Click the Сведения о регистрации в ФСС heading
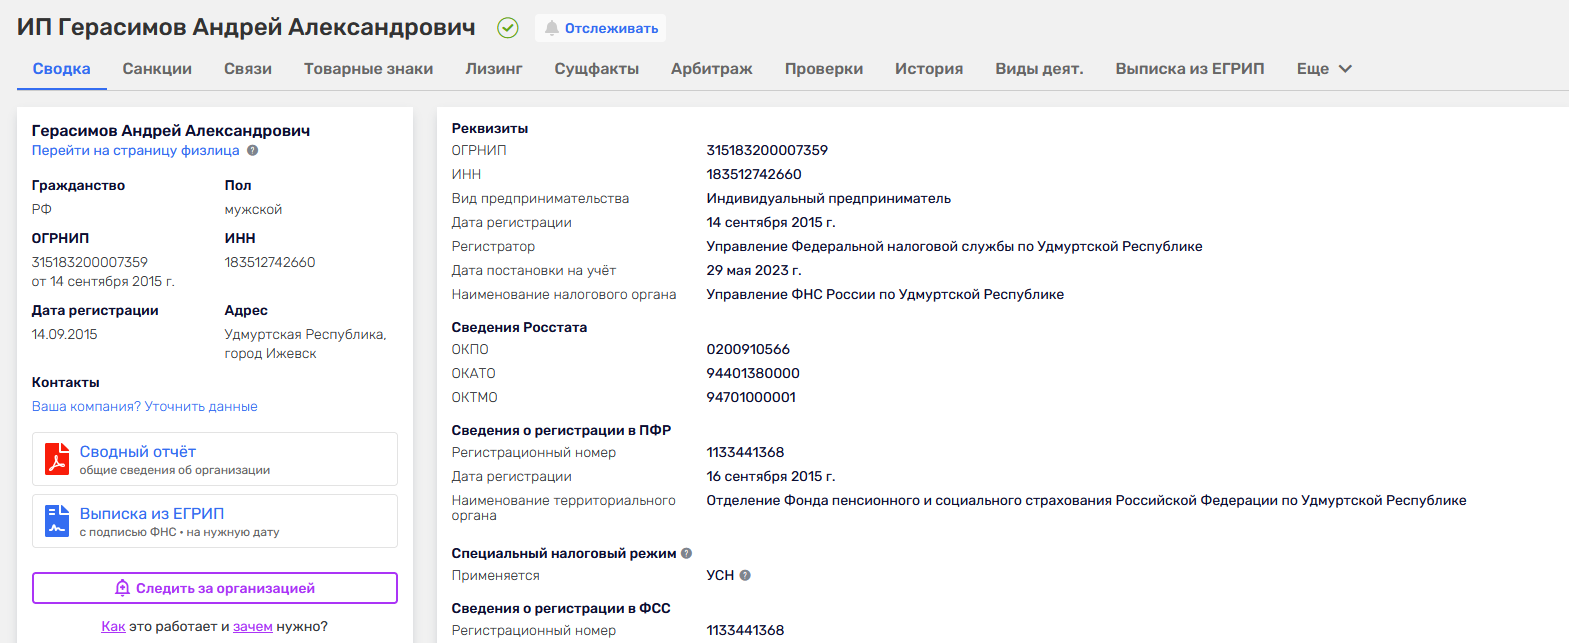This screenshot has width=1569, height=643. pyautogui.click(x=561, y=609)
